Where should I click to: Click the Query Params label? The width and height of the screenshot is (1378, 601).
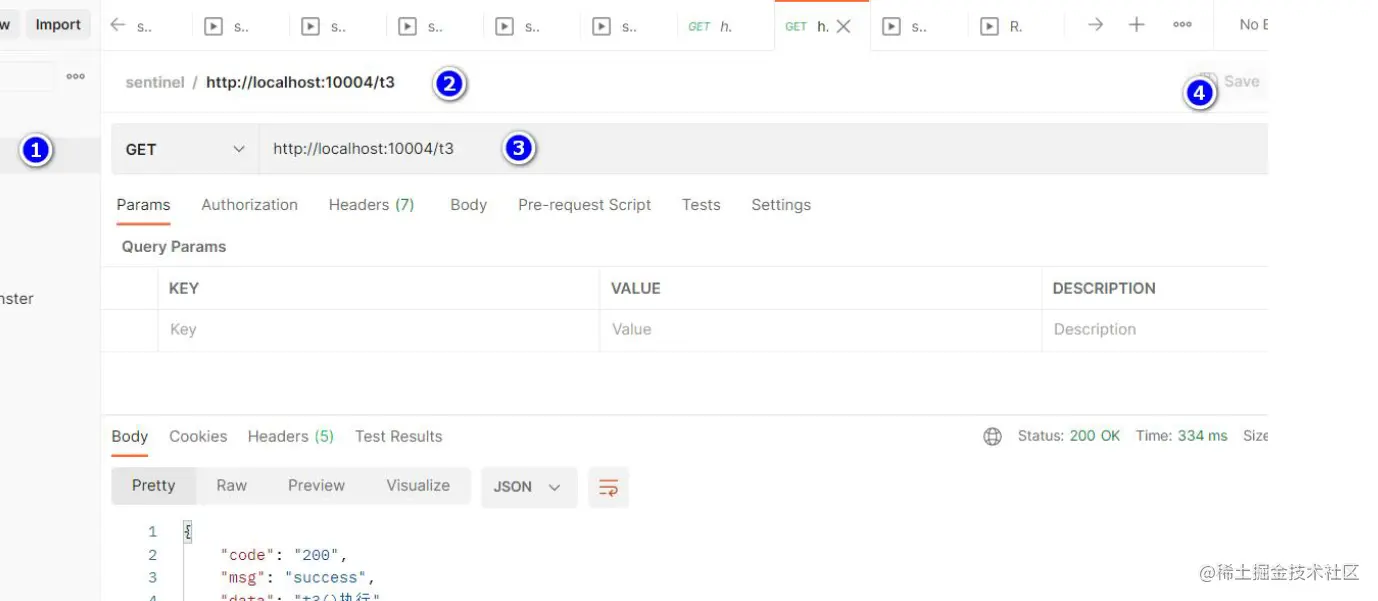point(174,247)
